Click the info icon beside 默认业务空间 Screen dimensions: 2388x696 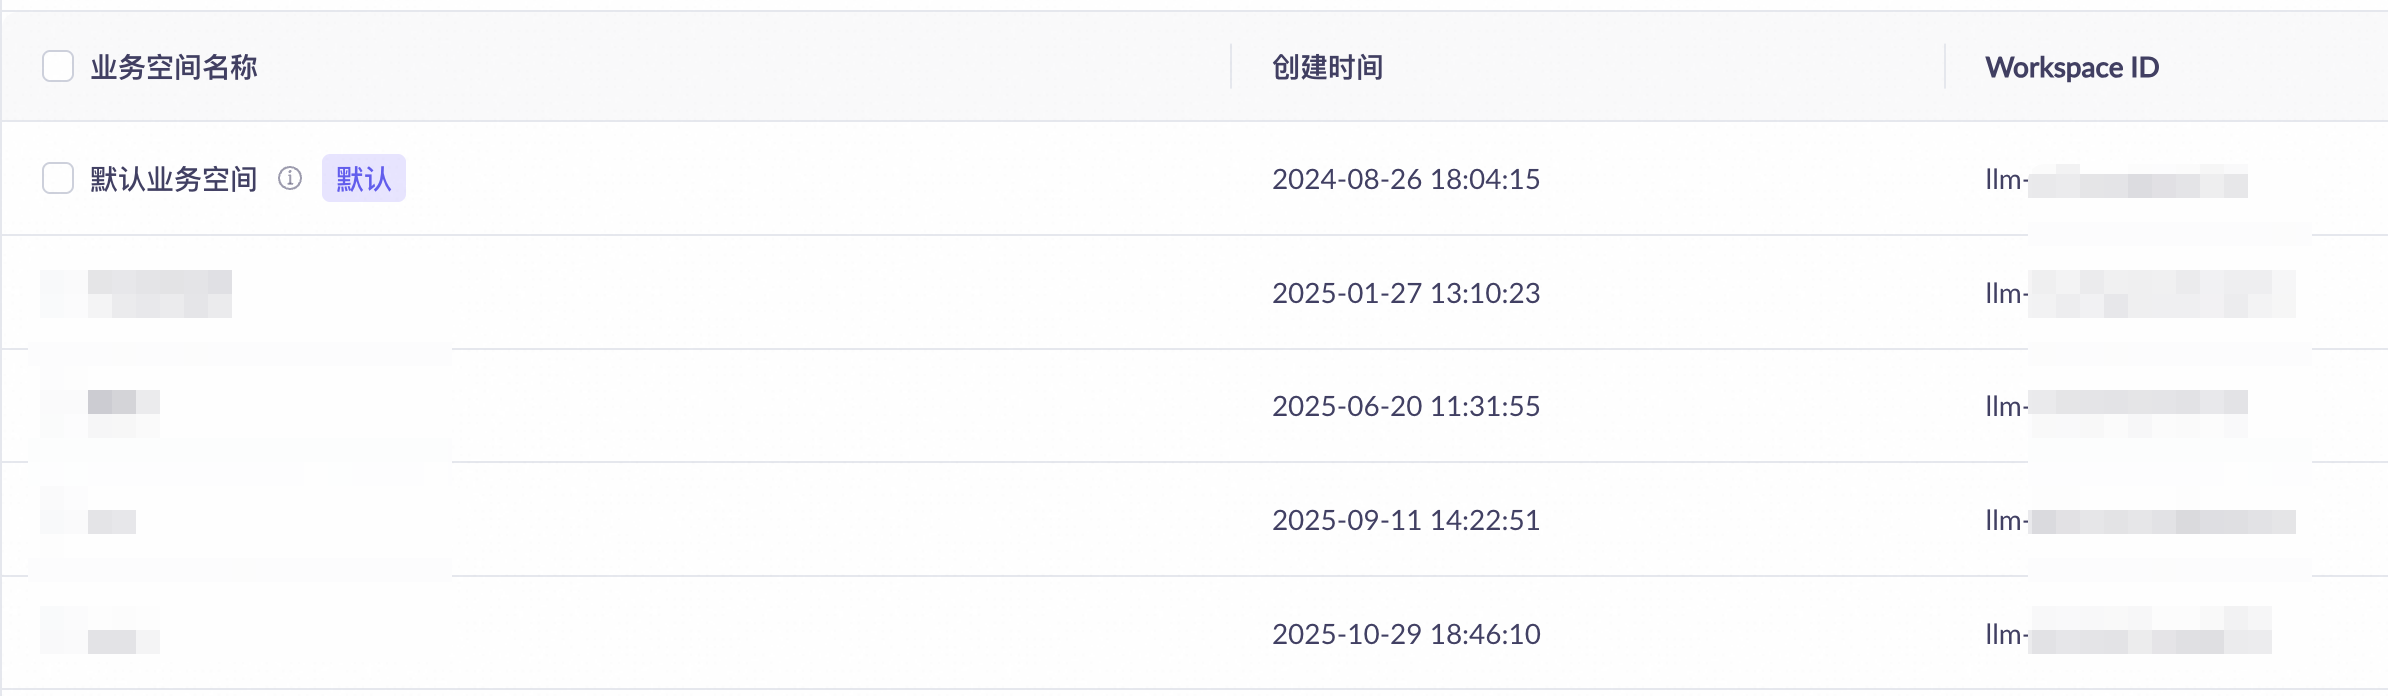pos(290,178)
